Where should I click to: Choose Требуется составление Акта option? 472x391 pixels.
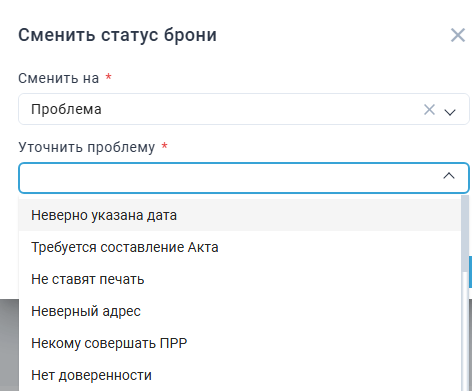pyautogui.click(x=239, y=247)
